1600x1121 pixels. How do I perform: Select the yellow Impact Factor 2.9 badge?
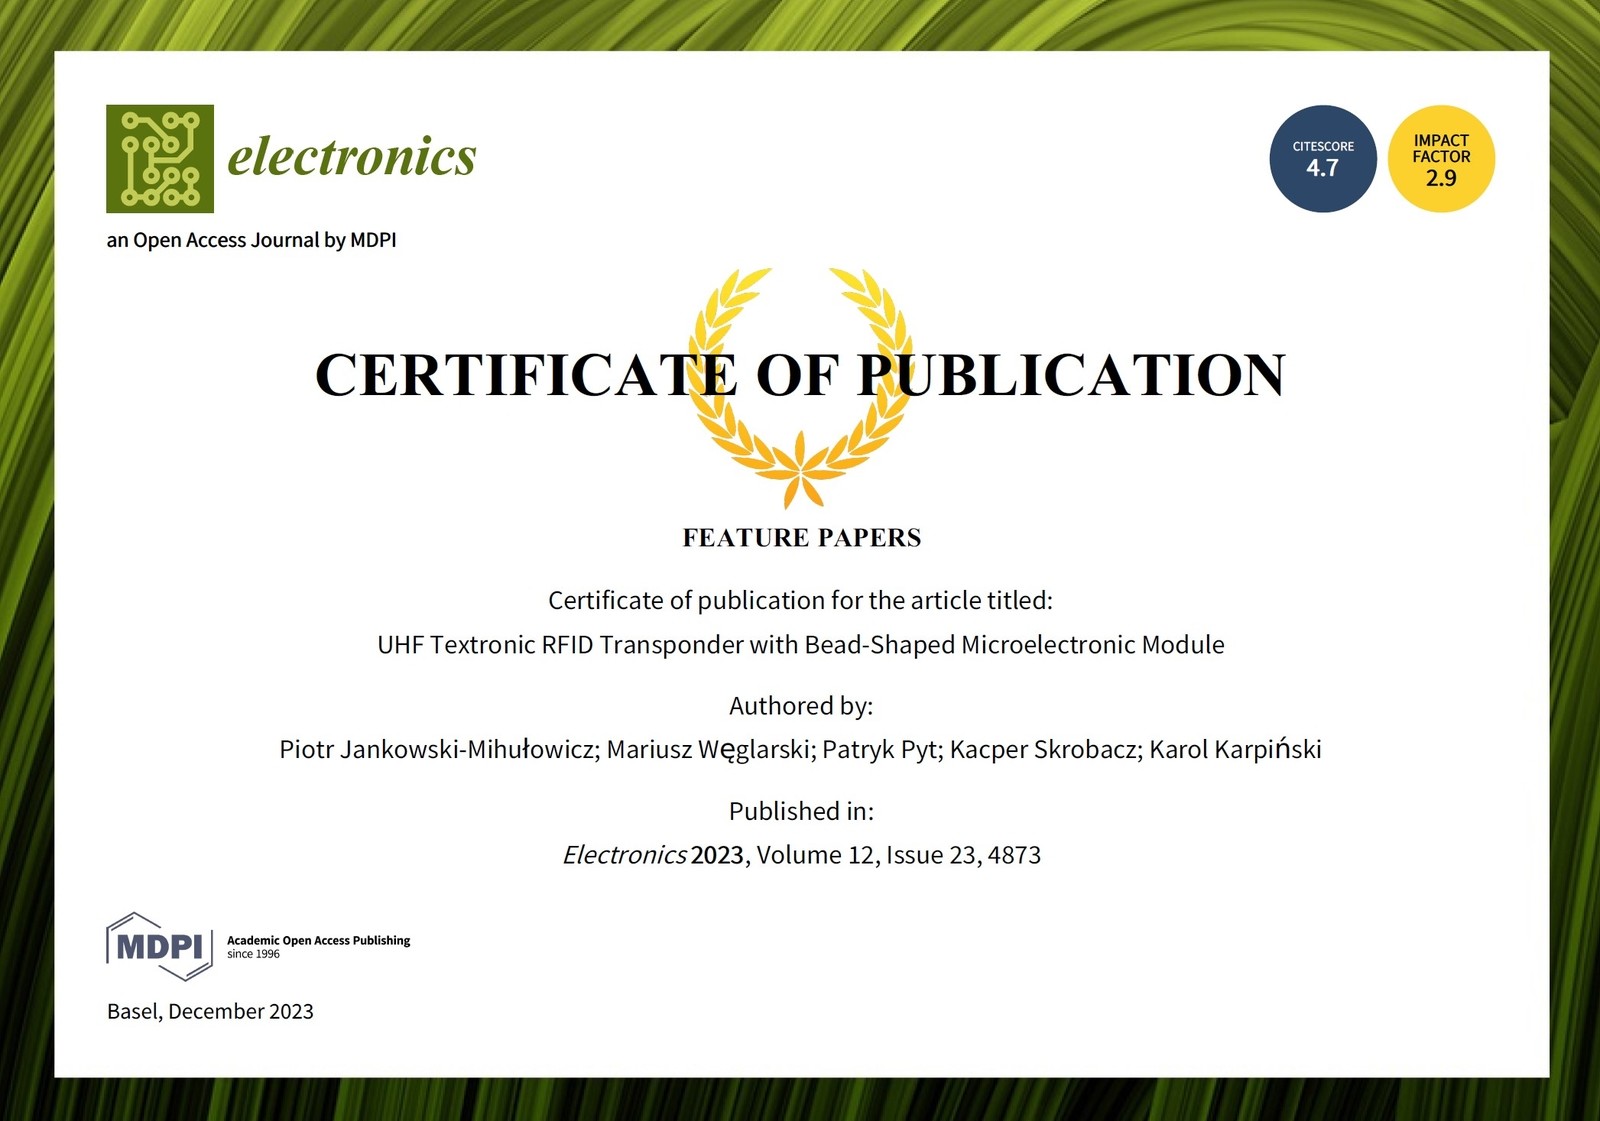tap(1441, 159)
